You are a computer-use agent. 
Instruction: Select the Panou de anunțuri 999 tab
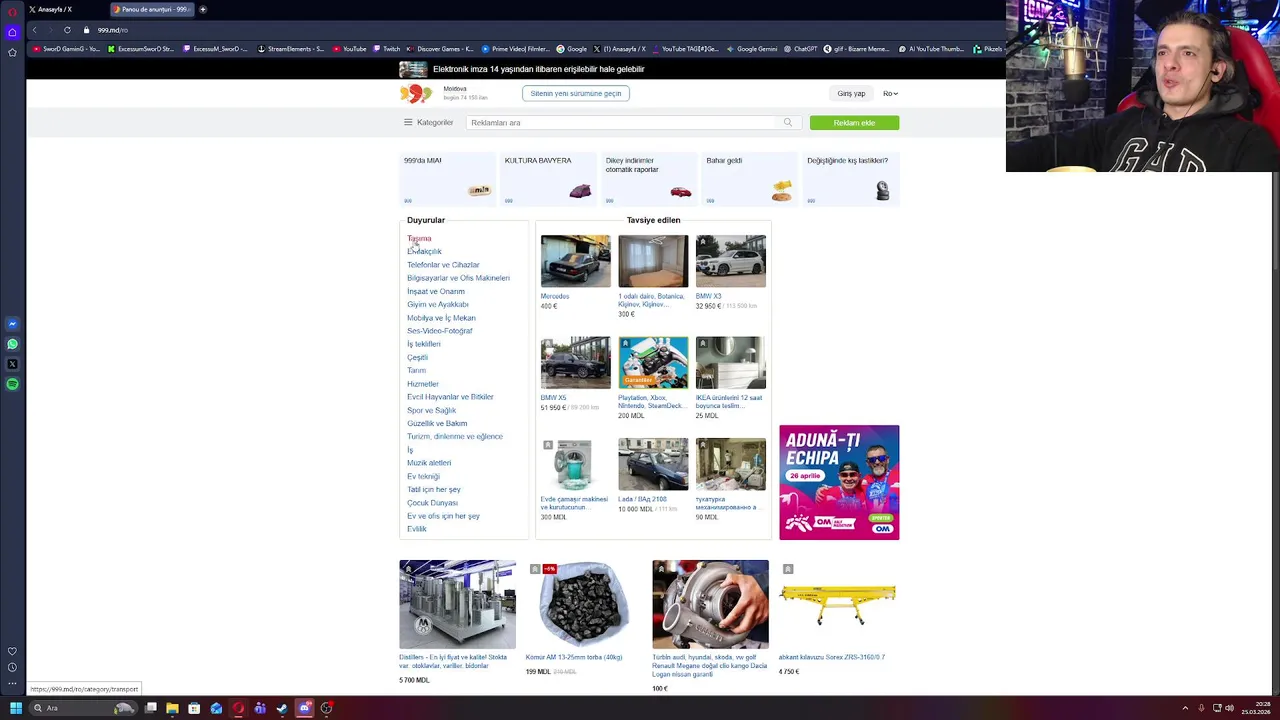click(152, 9)
